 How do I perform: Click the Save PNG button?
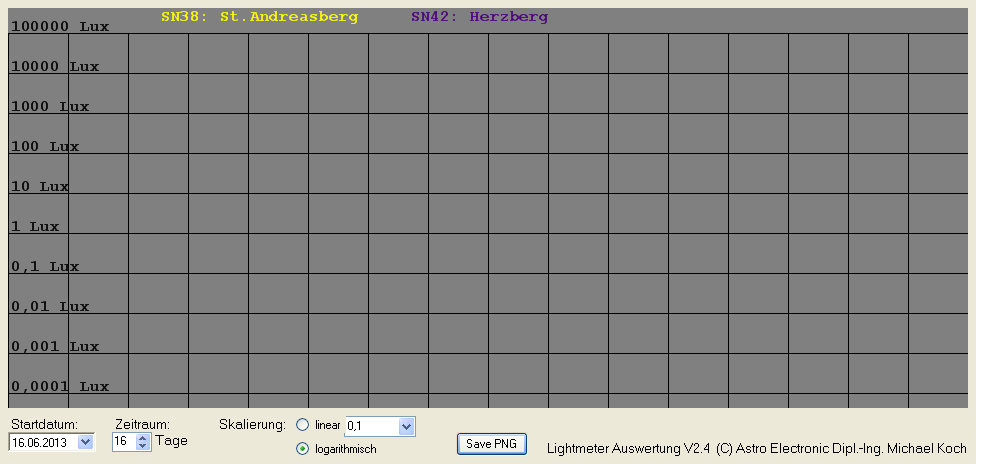pyautogui.click(x=492, y=444)
